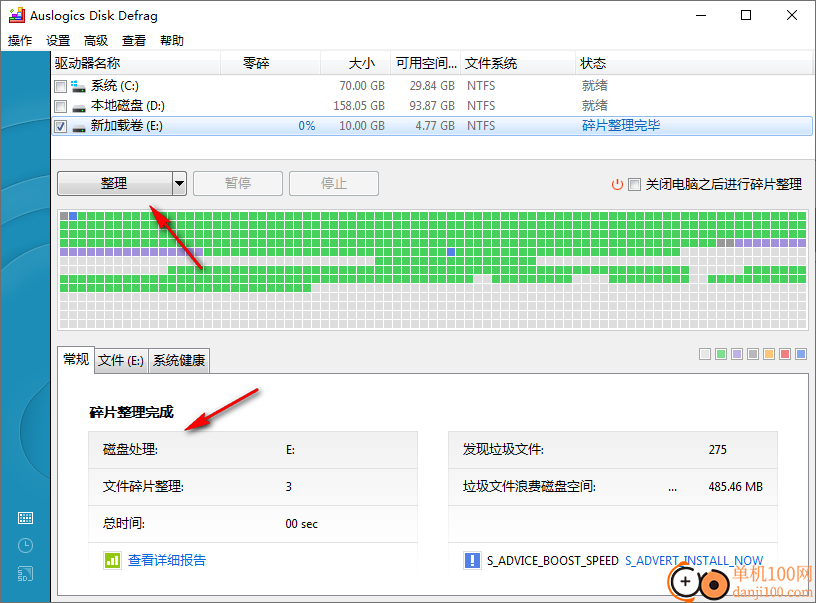
Task: Click the blue cluster in the map's first row
Action: coord(73,216)
